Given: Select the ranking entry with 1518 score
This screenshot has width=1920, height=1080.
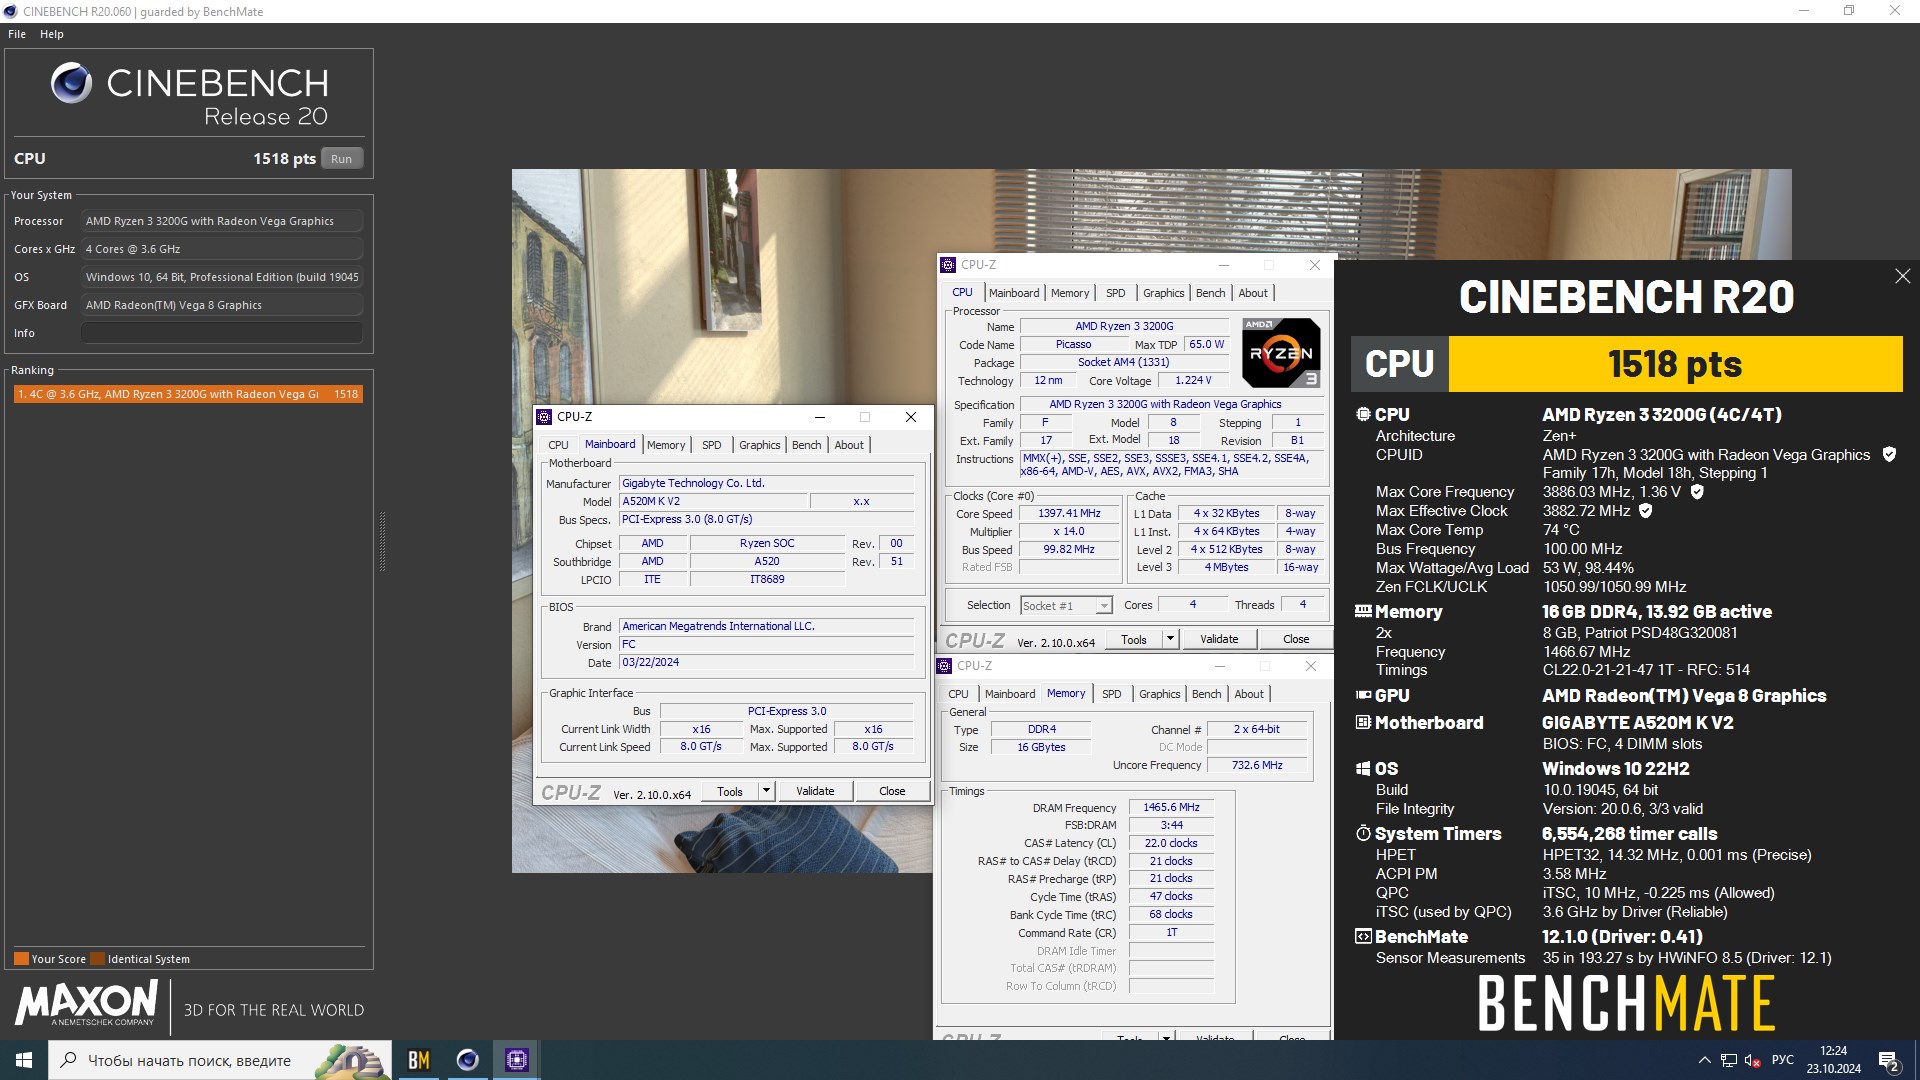Looking at the screenshot, I should (187, 394).
